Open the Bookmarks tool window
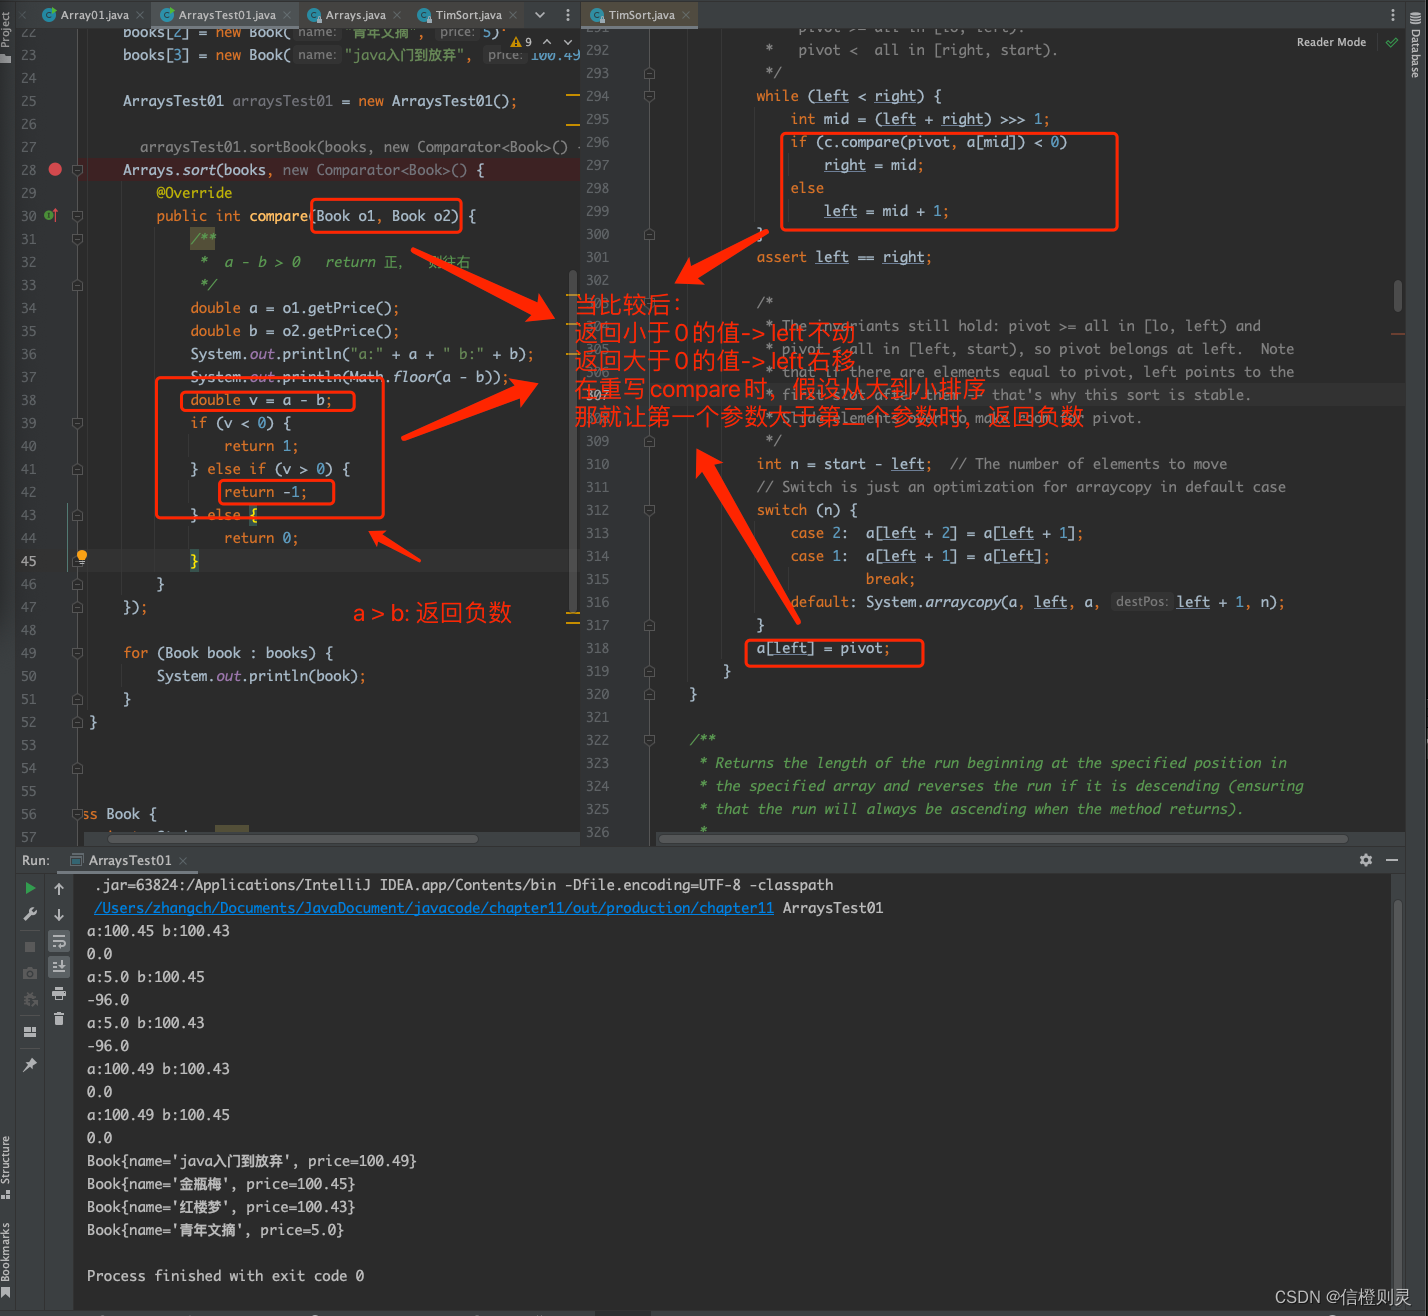Viewport: 1428px width, 1316px height. click(6, 1258)
